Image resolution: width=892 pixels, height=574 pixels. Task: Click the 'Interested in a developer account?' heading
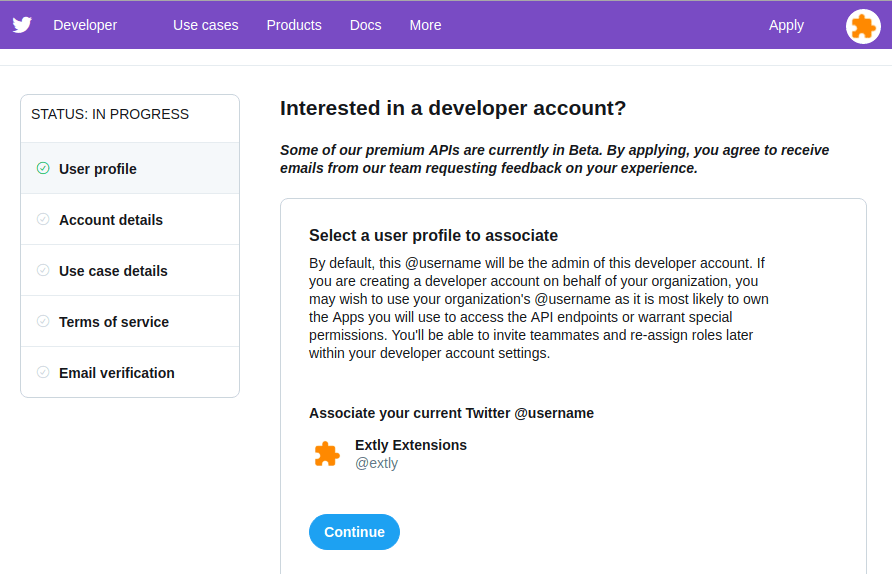453,108
